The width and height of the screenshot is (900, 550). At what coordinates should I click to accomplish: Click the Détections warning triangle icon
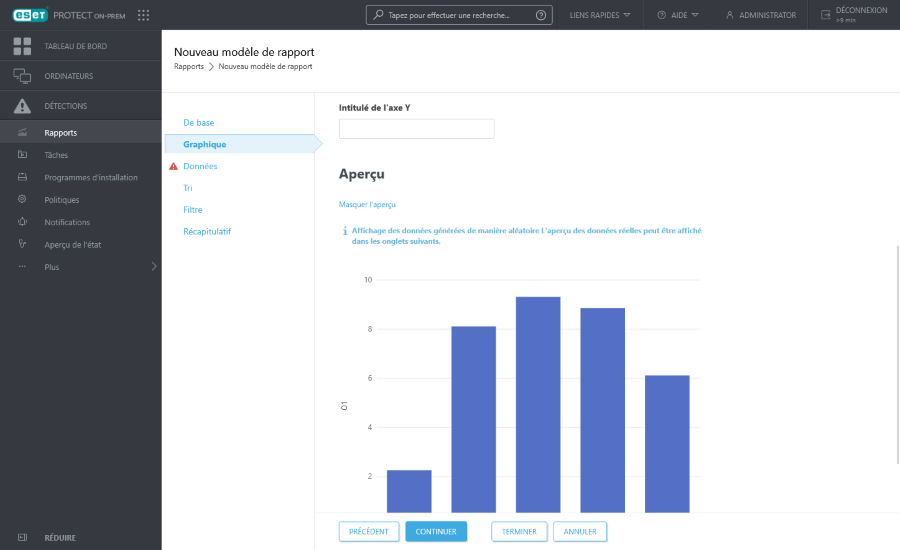click(22, 106)
